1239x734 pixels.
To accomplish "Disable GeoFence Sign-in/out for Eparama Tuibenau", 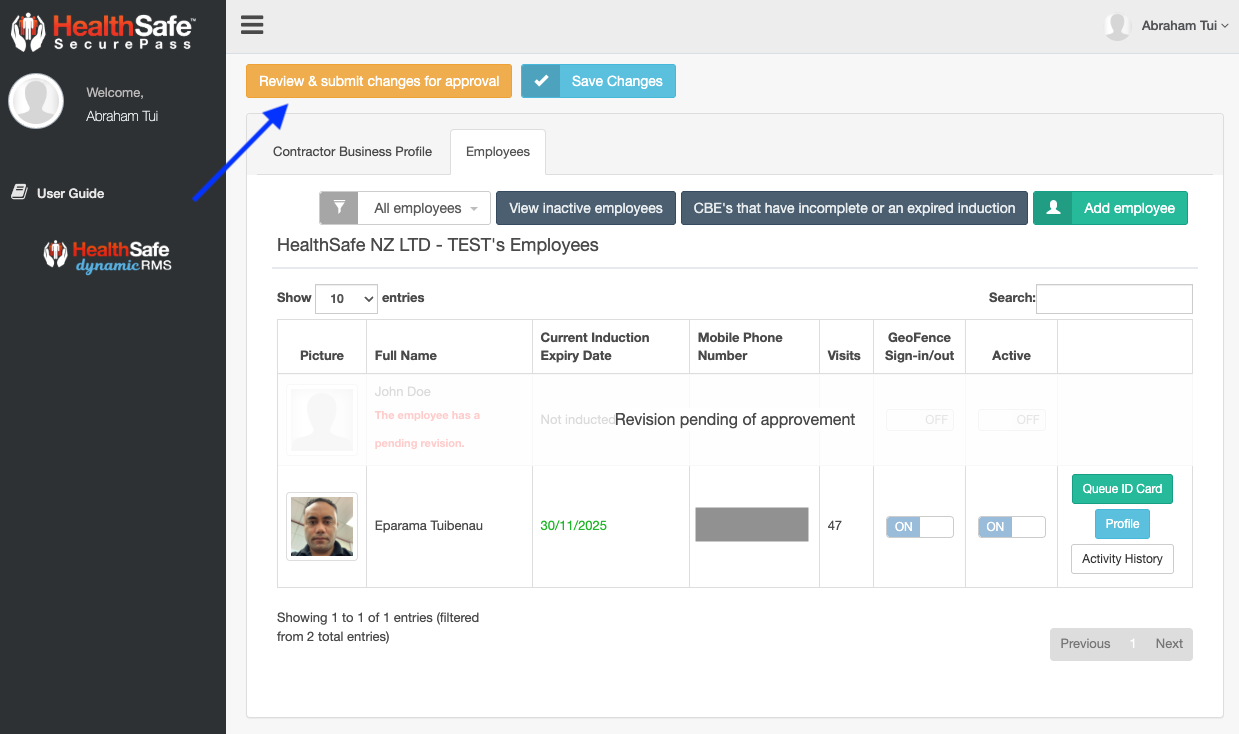I will click(x=919, y=526).
